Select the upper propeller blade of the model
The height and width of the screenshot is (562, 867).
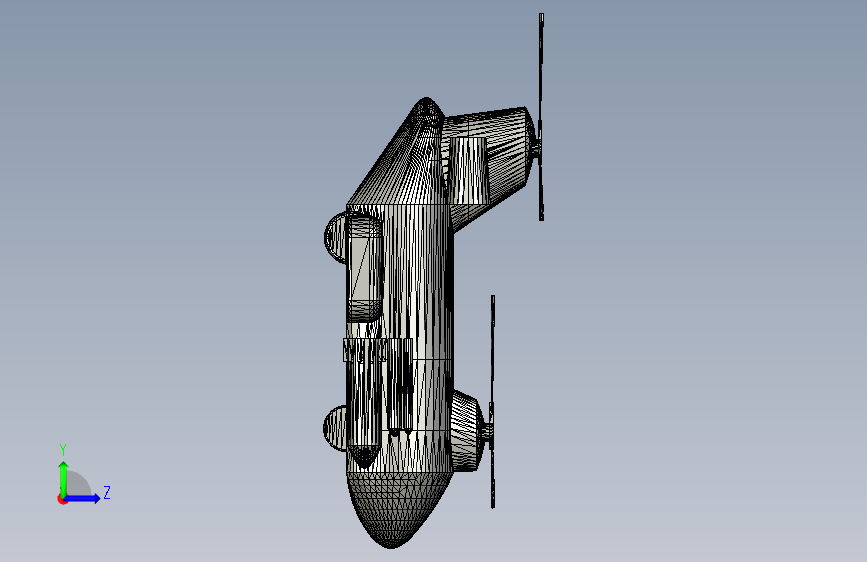(x=541, y=117)
